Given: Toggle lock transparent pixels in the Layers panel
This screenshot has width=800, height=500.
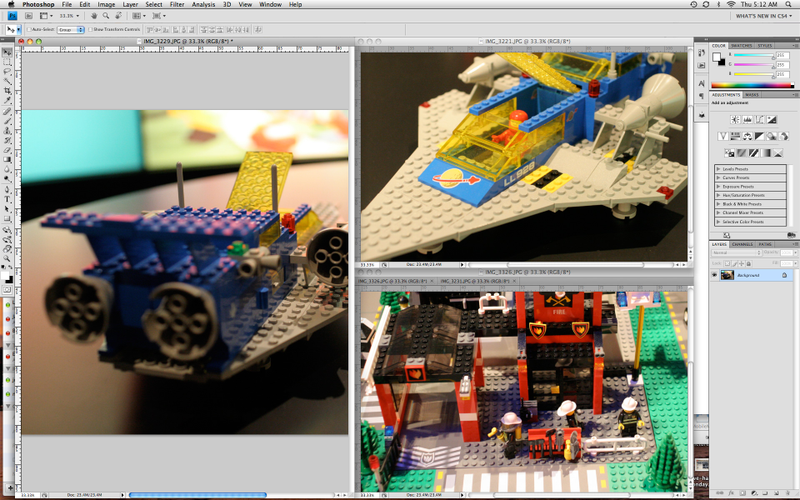Looking at the screenshot, I should point(728,263).
